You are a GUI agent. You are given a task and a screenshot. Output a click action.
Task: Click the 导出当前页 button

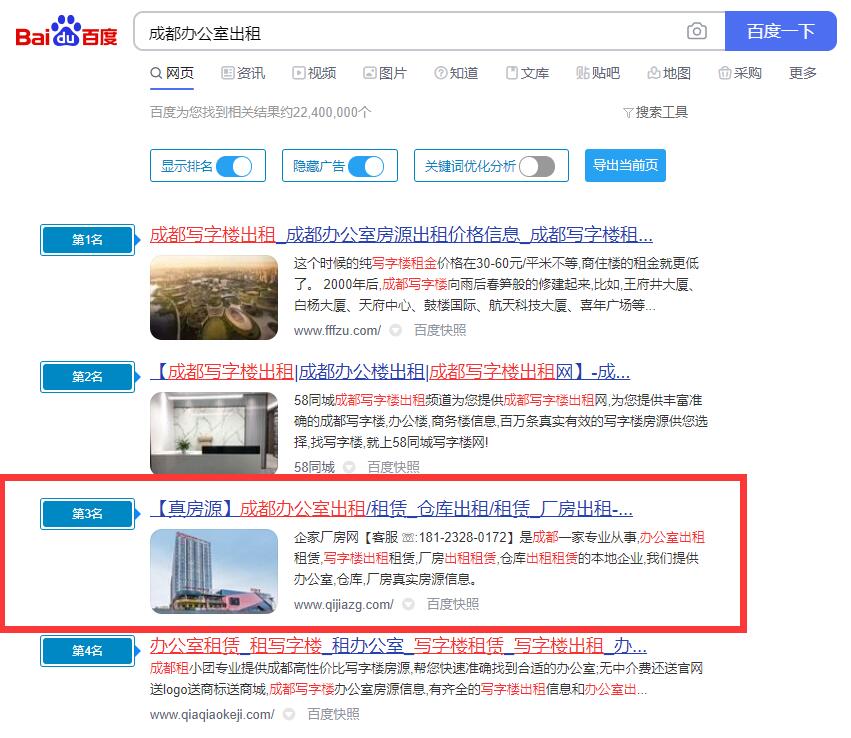[625, 166]
